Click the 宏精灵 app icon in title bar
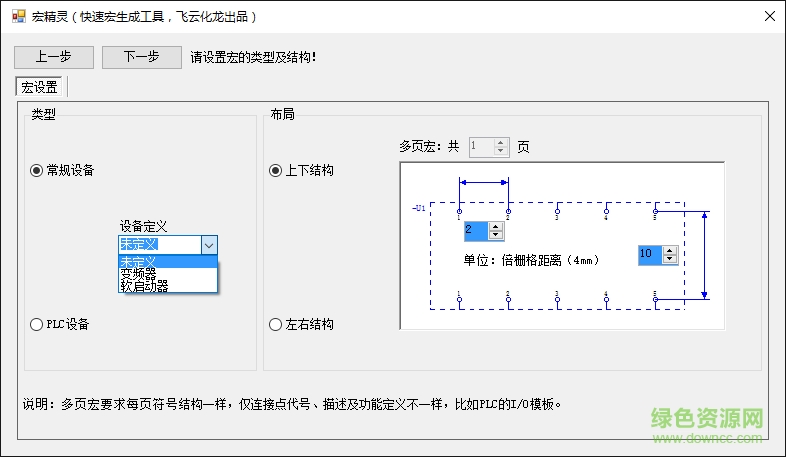The height and width of the screenshot is (457, 786). click(x=18, y=17)
